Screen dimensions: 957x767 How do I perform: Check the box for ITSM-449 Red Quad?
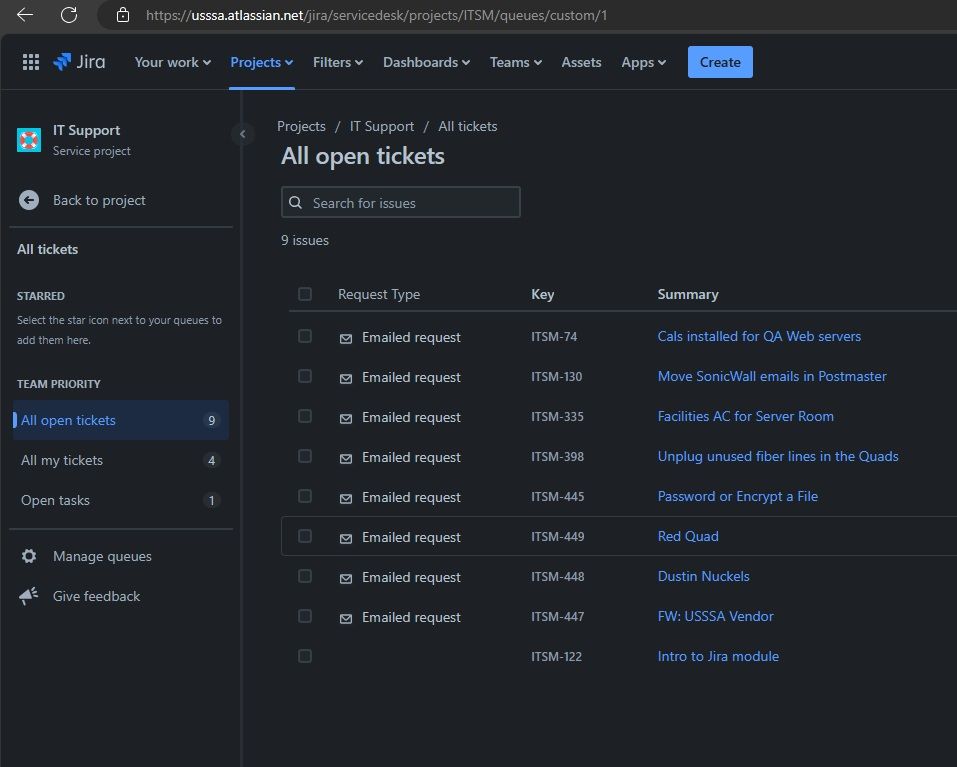pos(305,536)
